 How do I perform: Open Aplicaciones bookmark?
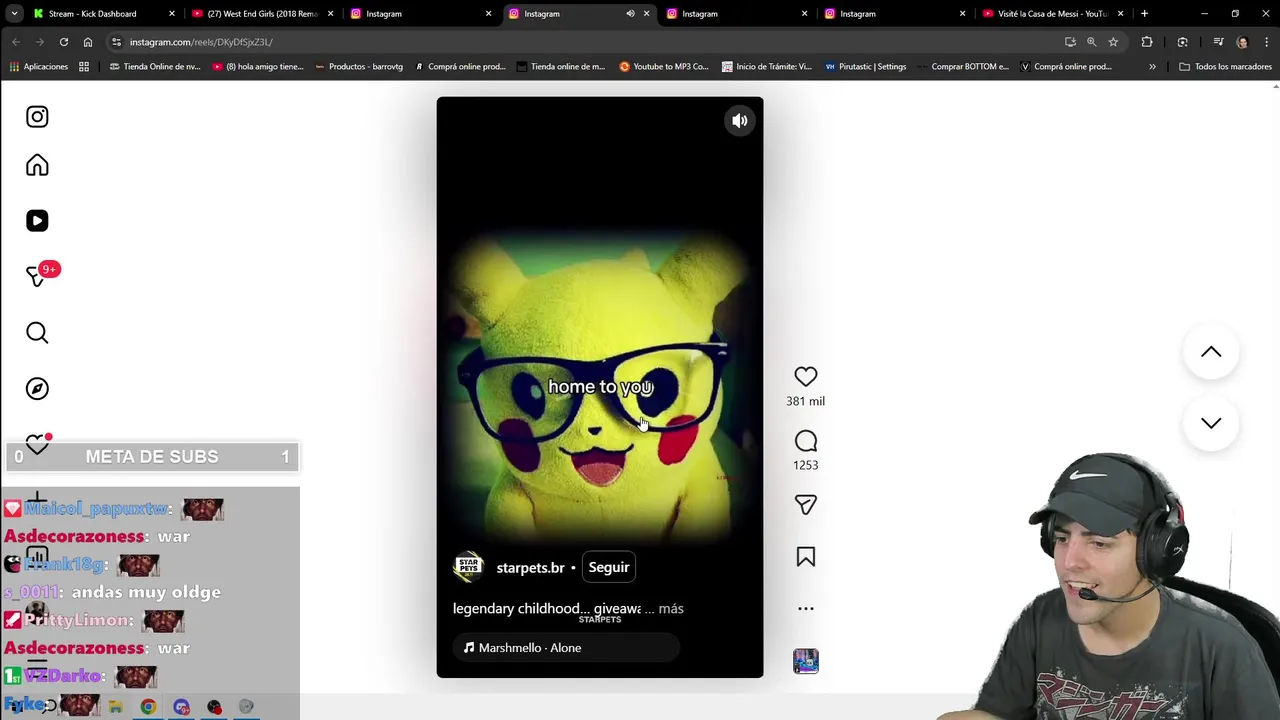pyautogui.click(x=38, y=67)
